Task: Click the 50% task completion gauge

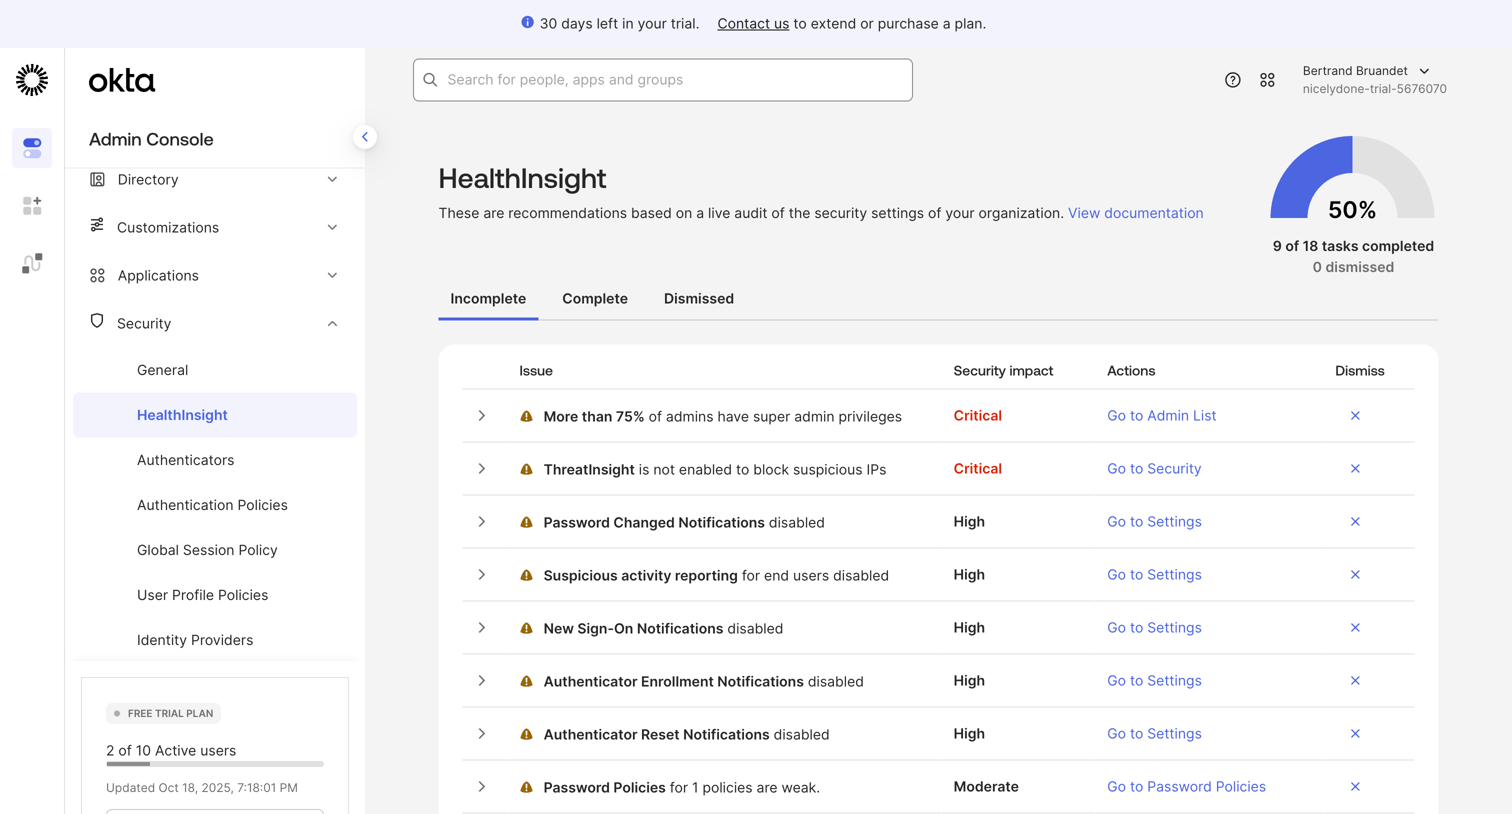Action: pos(1352,178)
